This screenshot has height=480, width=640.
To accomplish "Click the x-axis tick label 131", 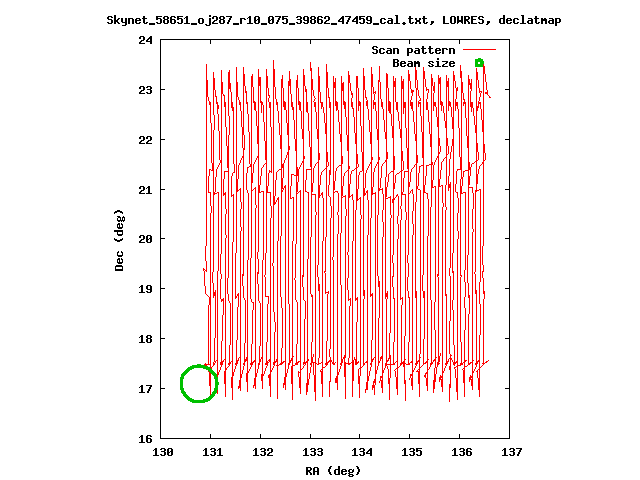I will click(213, 452).
